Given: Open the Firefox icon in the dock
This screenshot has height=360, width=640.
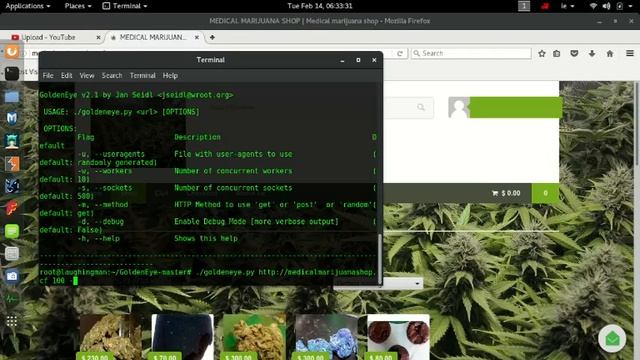Looking at the screenshot, I should (12, 52).
